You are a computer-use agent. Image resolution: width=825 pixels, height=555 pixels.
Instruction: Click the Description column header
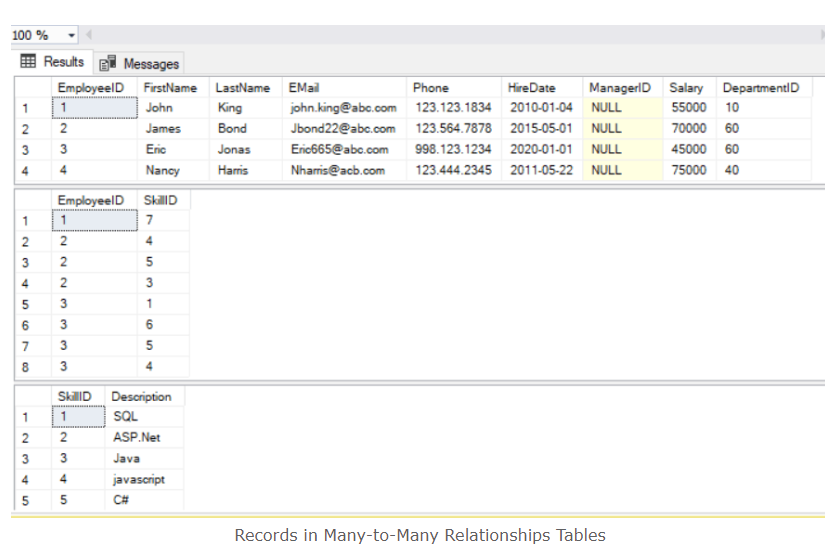click(141, 397)
